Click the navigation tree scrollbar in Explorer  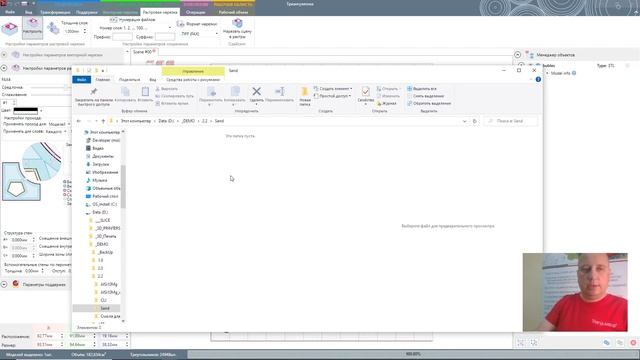pos(123,187)
